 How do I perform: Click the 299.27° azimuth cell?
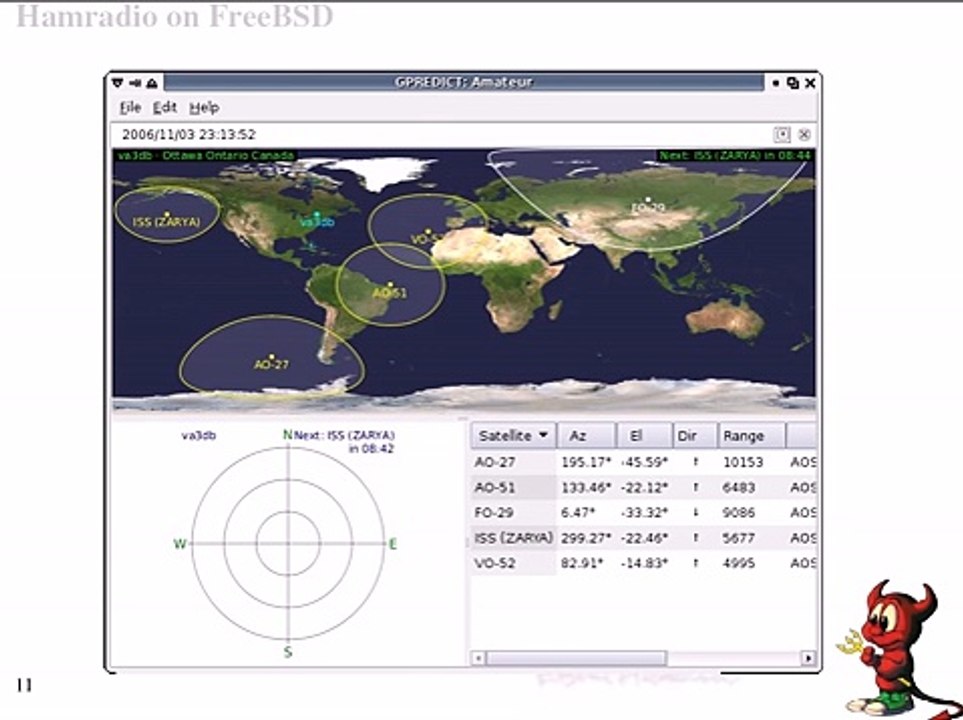click(x=586, y=538)
